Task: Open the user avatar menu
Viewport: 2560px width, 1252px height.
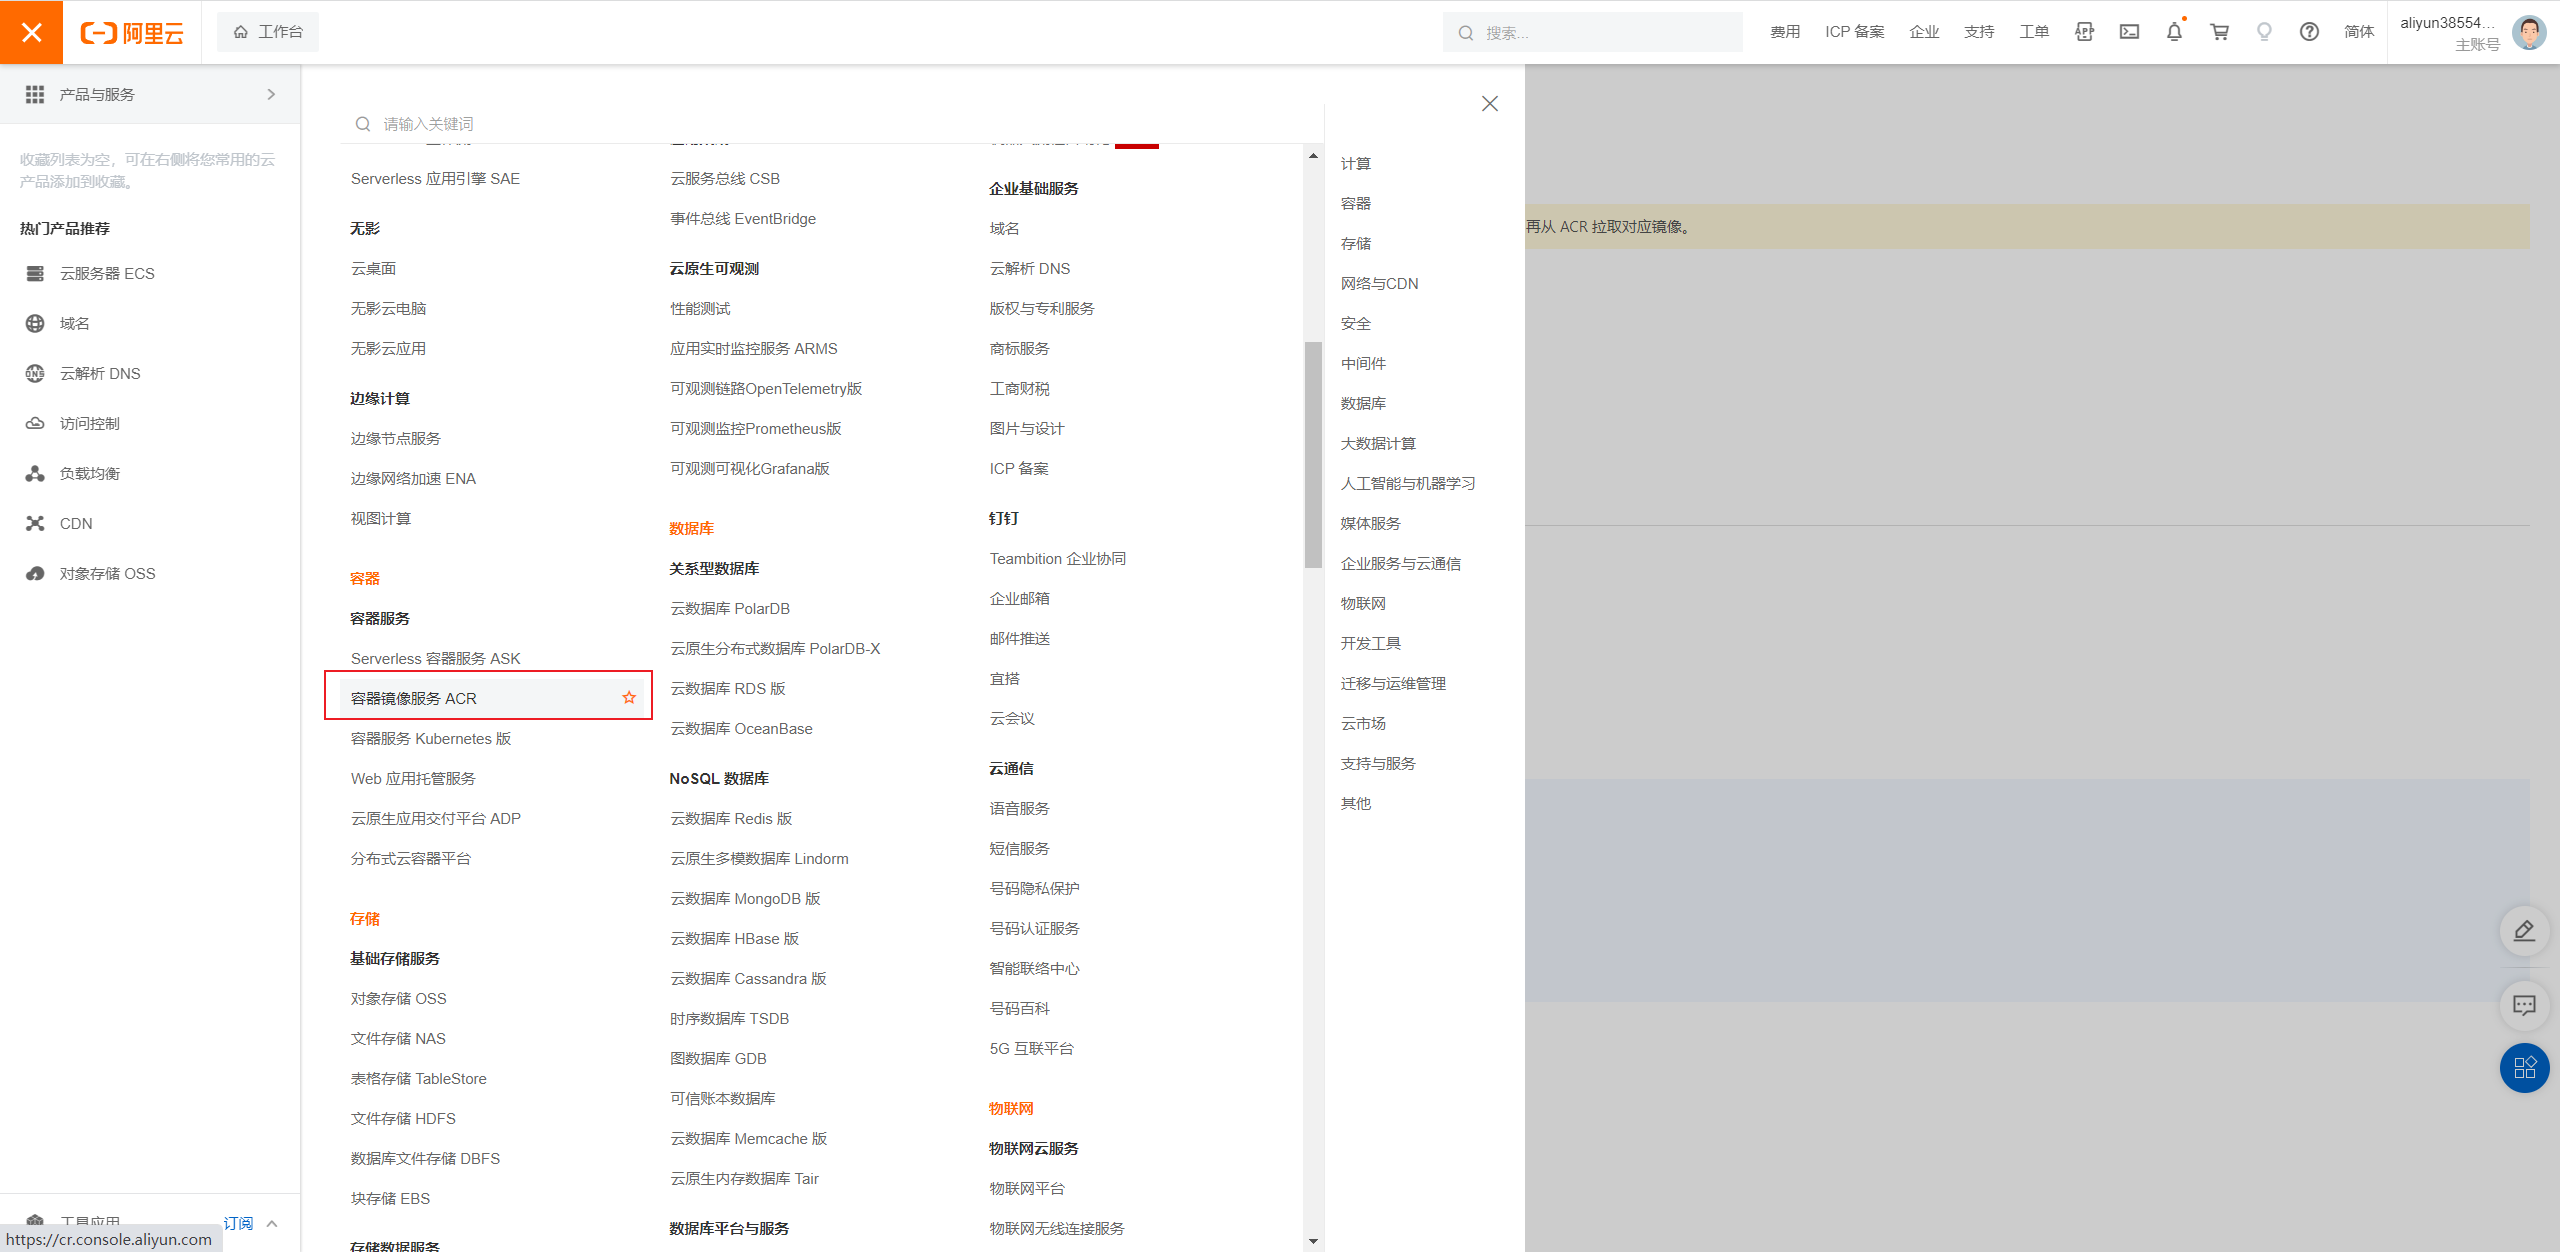Action: (2529, 32)
